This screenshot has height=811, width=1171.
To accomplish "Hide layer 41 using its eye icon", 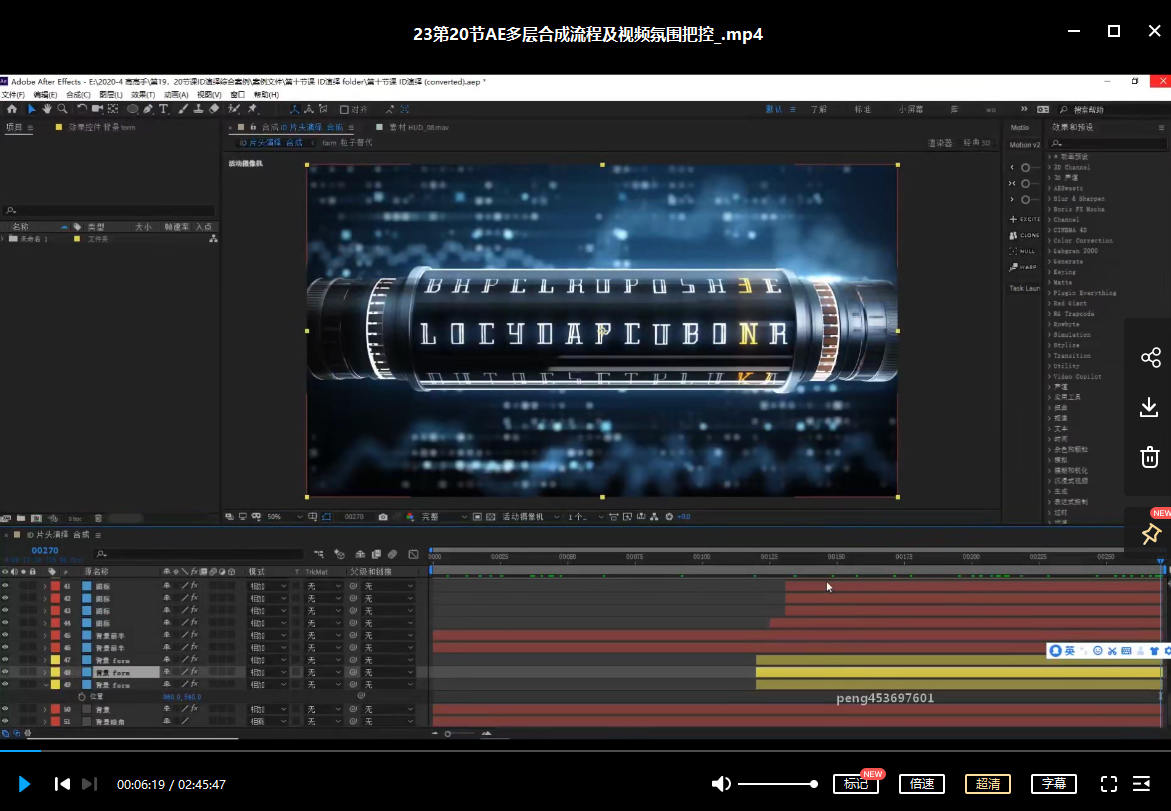I will click(x=5, y=585).
